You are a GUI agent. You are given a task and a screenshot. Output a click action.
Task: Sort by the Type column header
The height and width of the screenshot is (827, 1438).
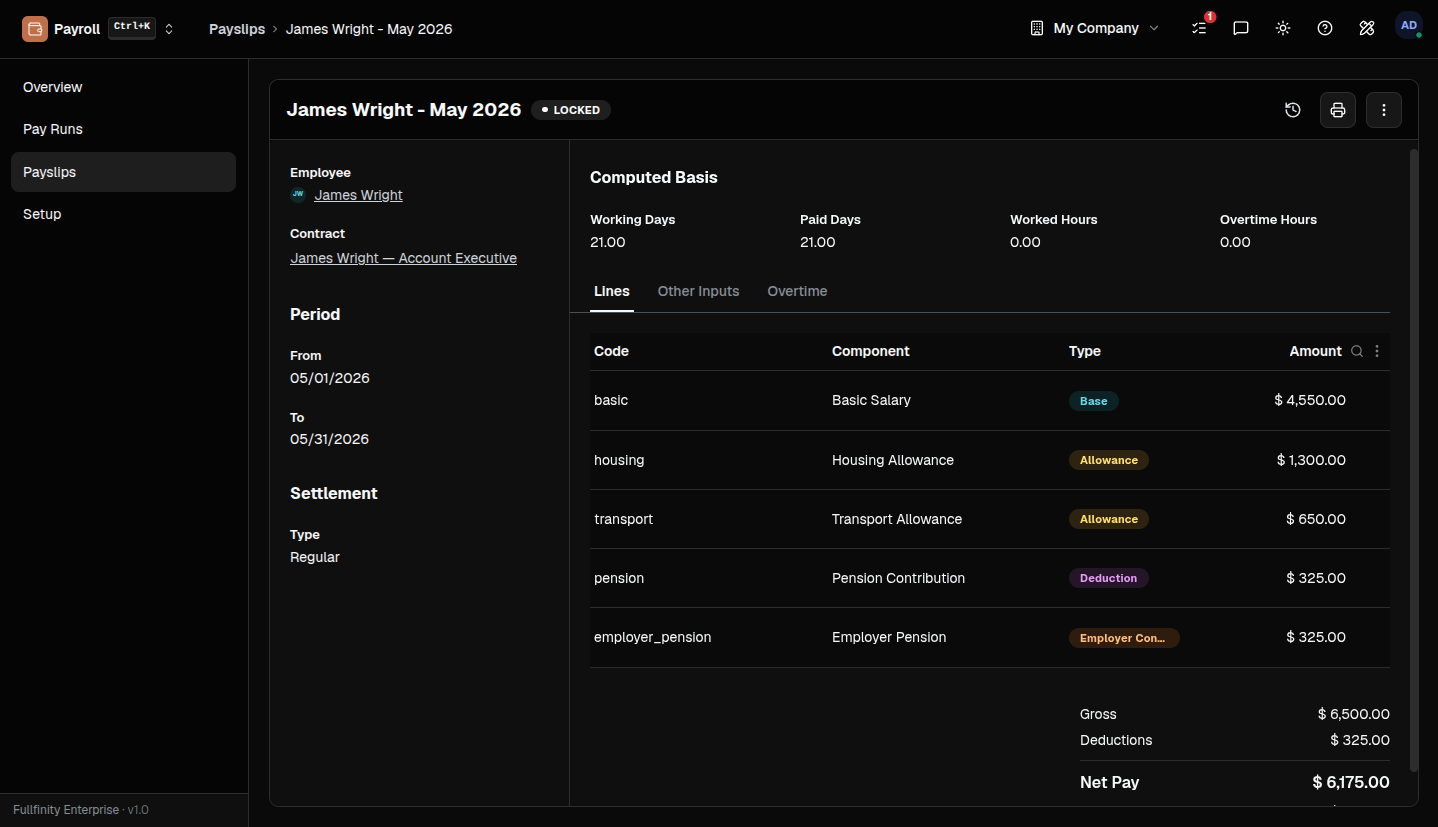point(1085,351)
